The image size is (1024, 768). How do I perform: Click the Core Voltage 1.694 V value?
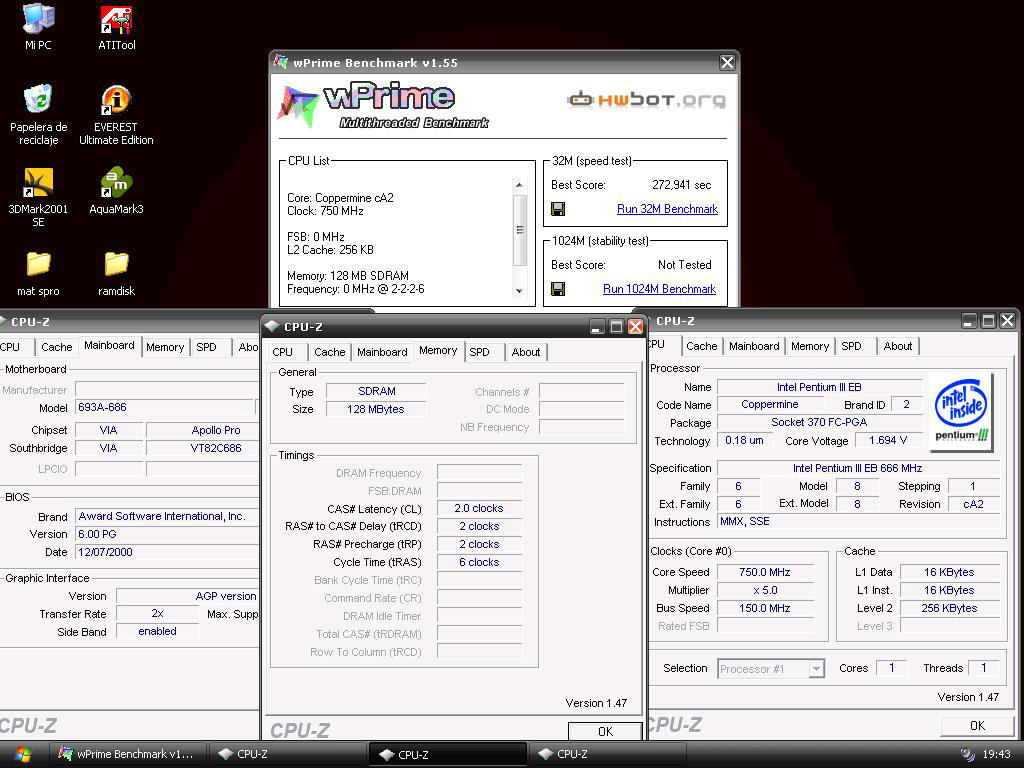click(x=888, y=440)
